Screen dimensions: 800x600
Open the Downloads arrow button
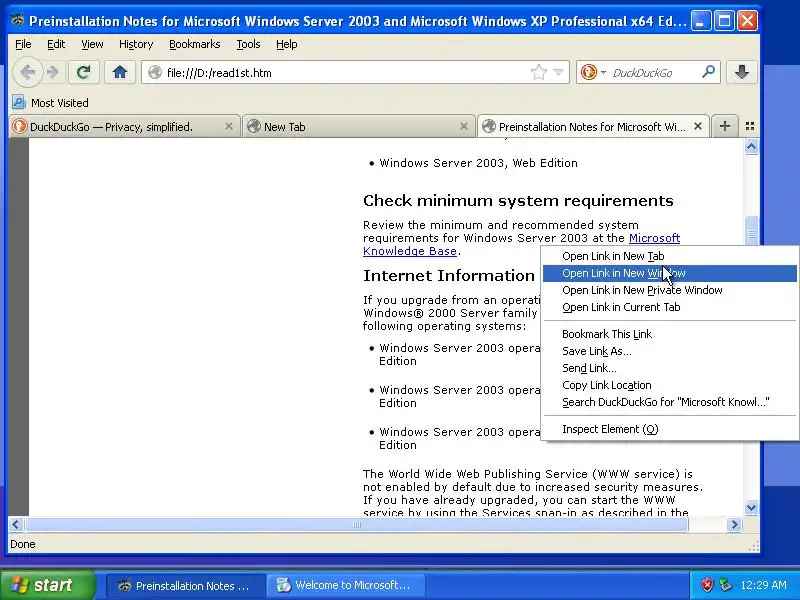pos(741,72)
